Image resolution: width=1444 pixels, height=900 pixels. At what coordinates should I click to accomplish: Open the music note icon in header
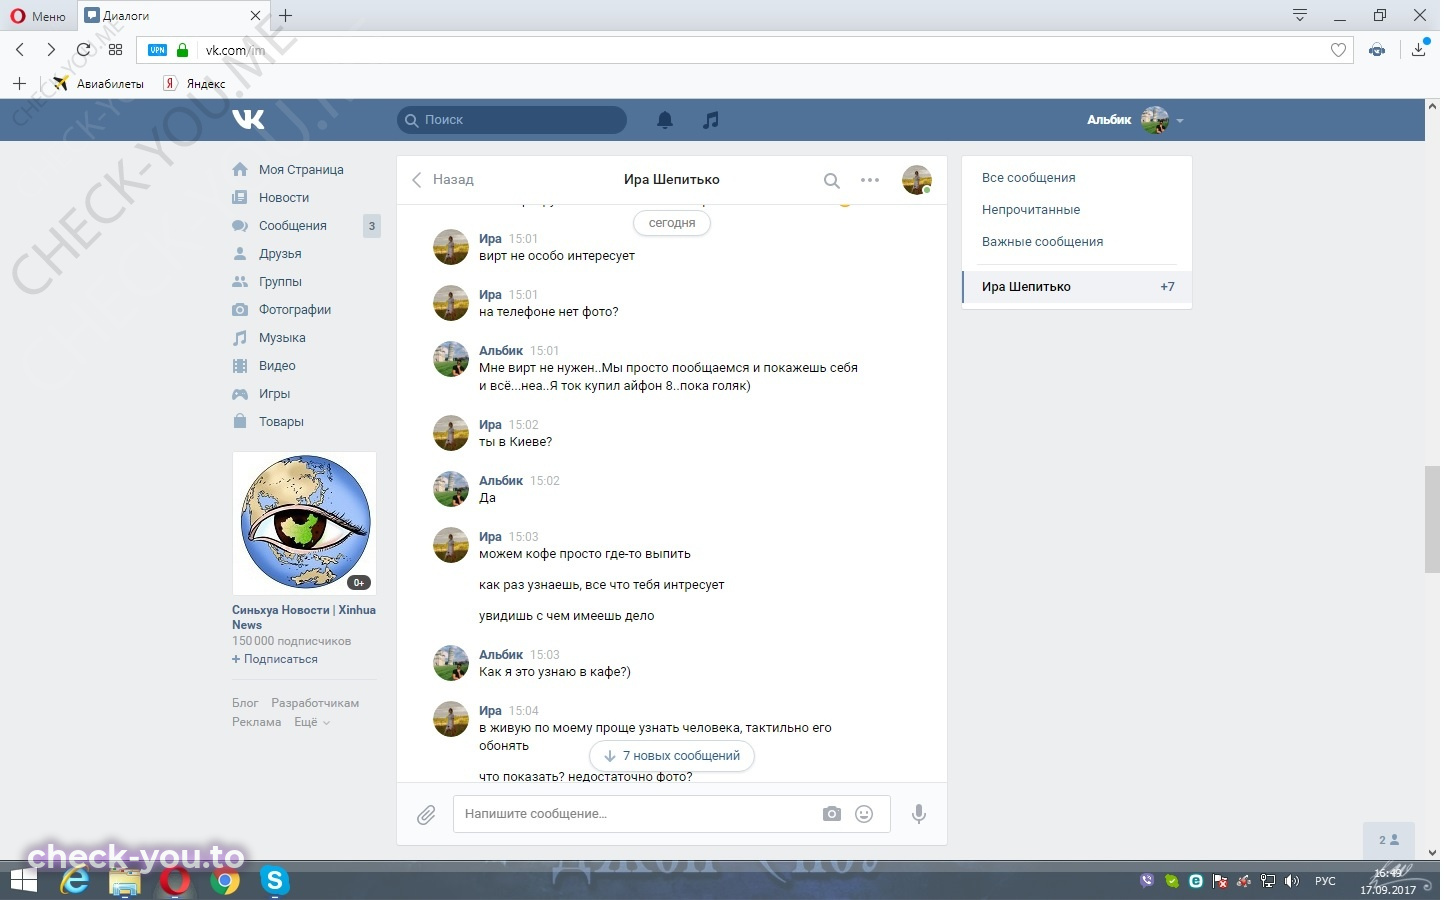[710, 120]
